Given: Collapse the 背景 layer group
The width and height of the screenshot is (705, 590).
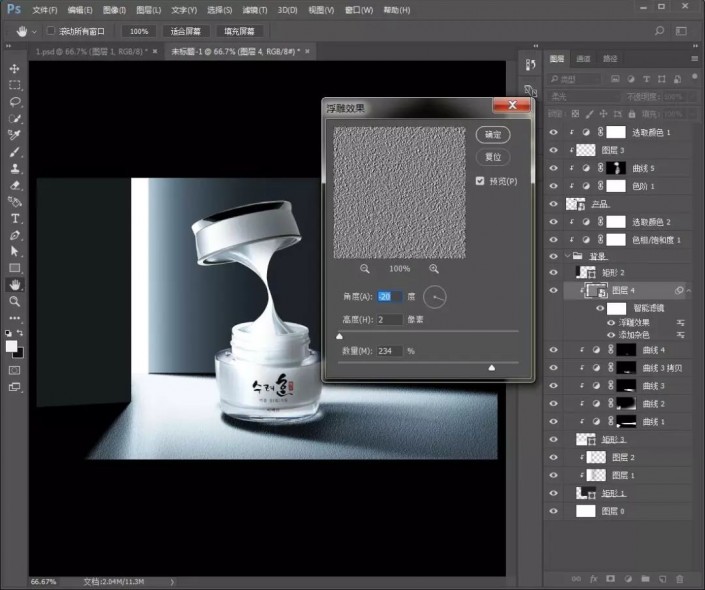Looking at the screenshot, I should pyautogui.click(x=567, y=256).
